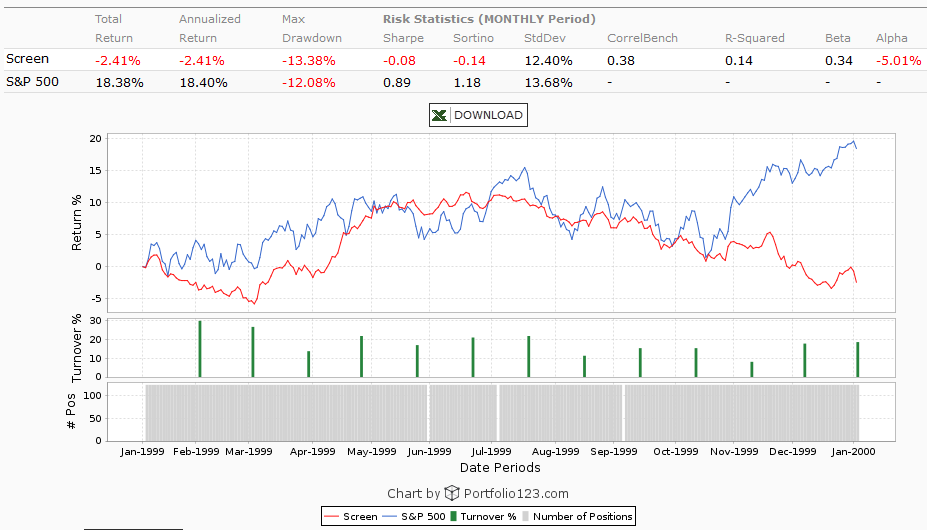This screenshot has height=530, width=927.
Task: Click the Feb-1999 turnover bar
Action: pyautogui.click(x=200, y=349)
